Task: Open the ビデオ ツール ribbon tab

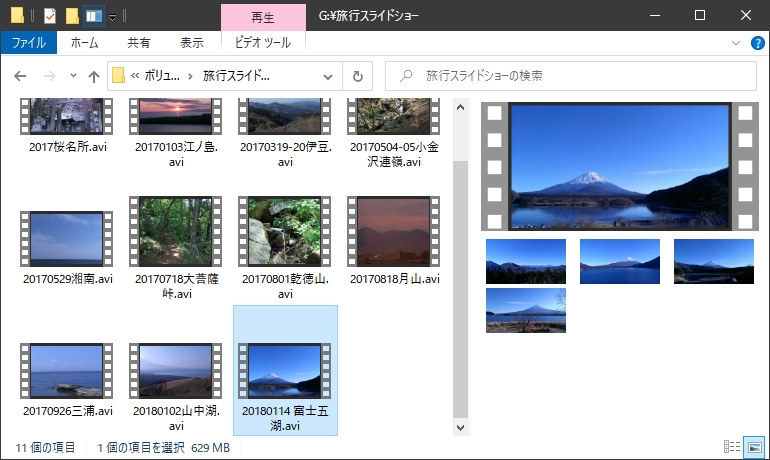Action: pyautogui.click(x=263, y=43)
